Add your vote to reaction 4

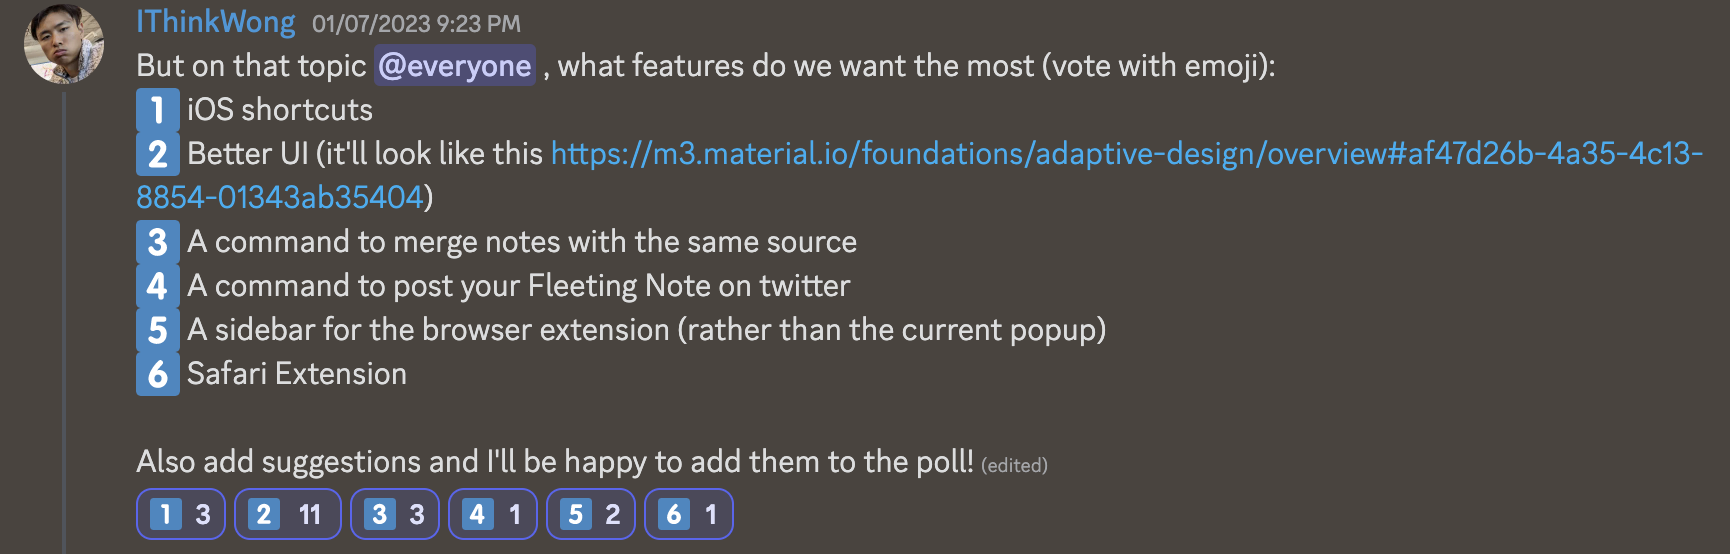[x=493, y=514]
